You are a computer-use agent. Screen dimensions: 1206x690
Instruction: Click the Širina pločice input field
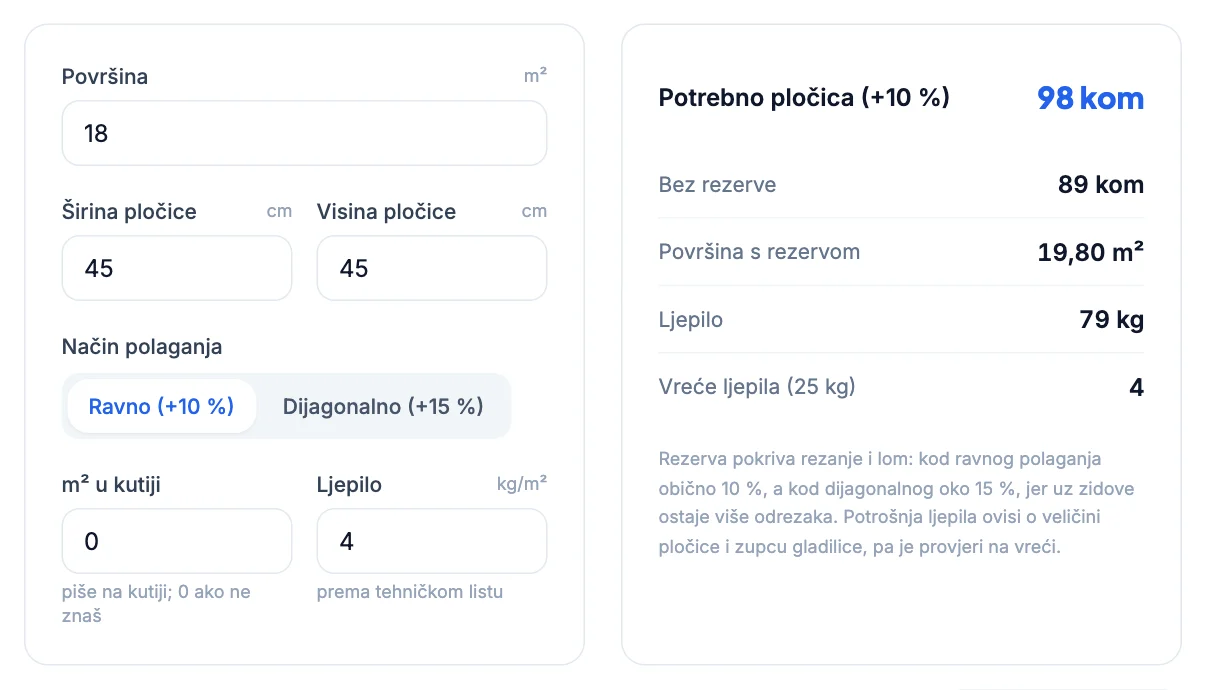coord(177,268)
